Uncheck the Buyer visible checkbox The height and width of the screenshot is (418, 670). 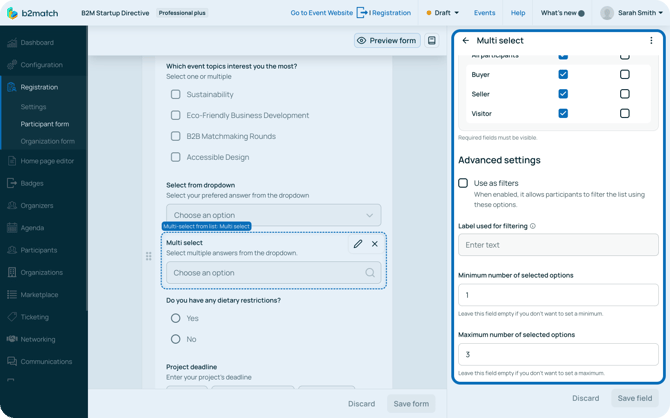(x=563, y=74)
